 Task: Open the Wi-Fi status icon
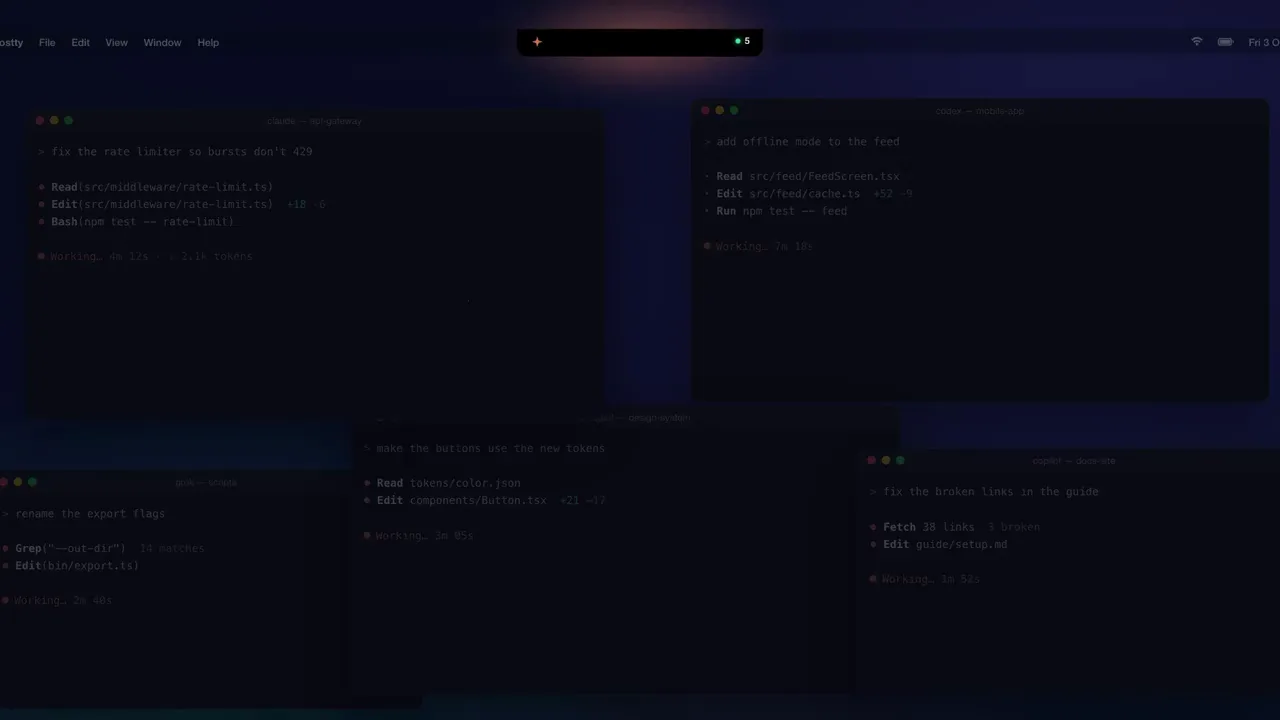[x=1196, y=42]
